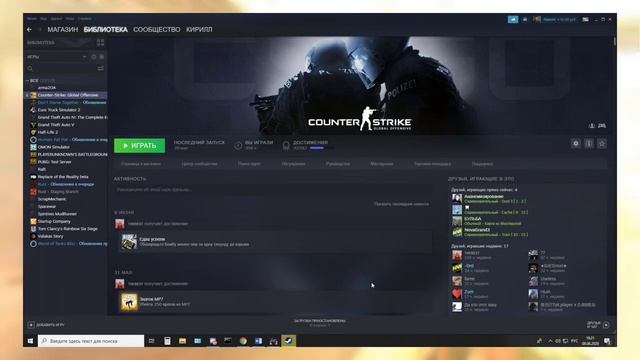Click friend NovaGrandII avatar
This screenshot has width=640, height=360.
[457, 232]
